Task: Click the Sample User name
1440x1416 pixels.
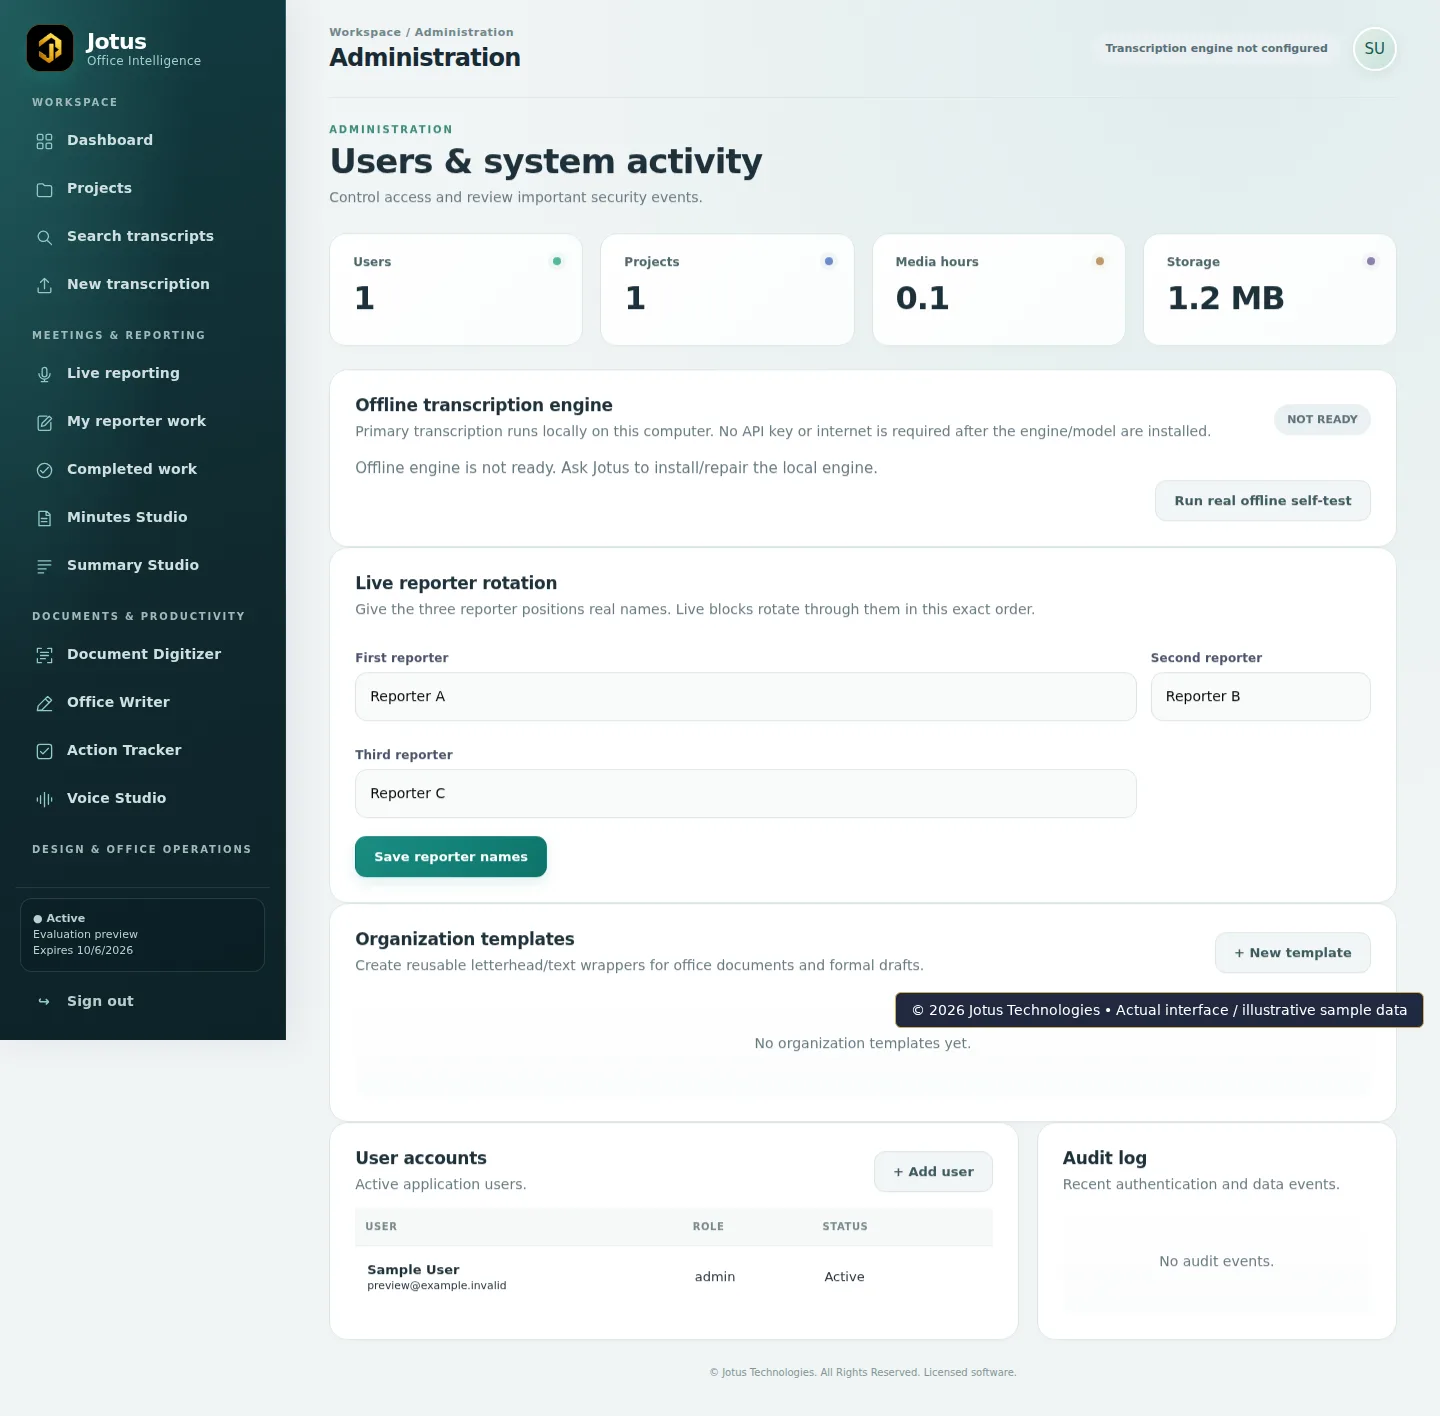Action: [413, 1270]
